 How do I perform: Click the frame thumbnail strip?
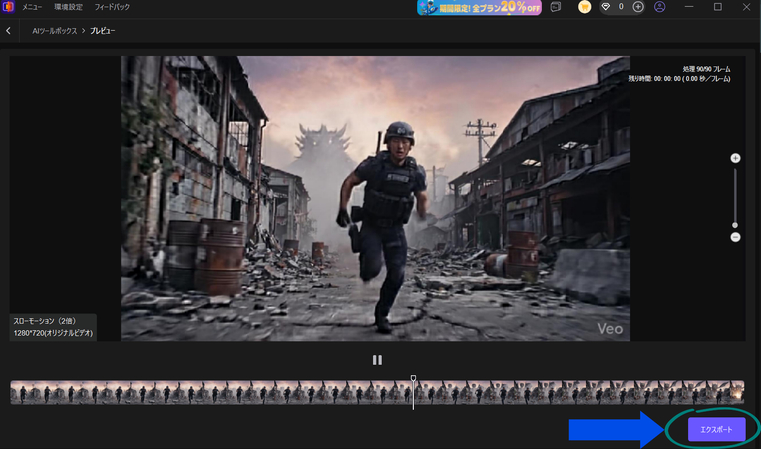click(x=377, y=392)
